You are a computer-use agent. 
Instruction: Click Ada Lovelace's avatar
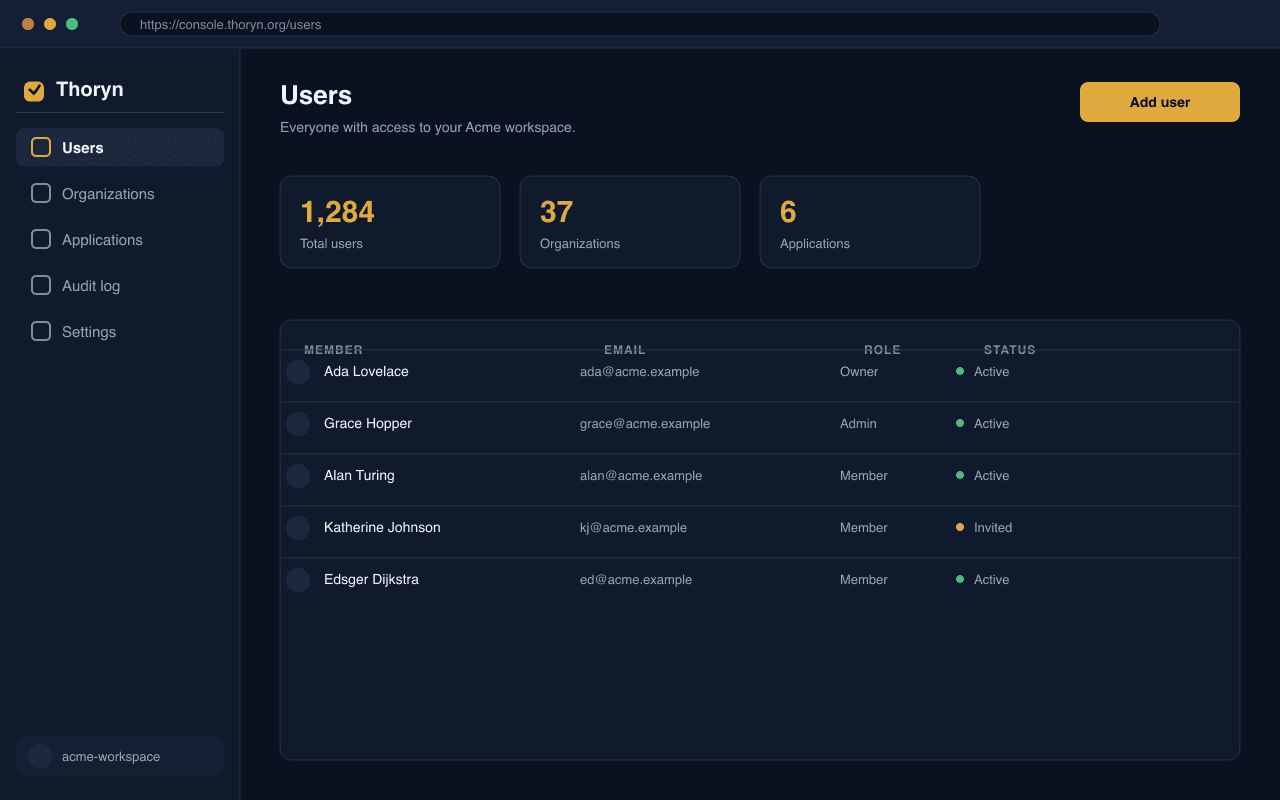point(298,372)
